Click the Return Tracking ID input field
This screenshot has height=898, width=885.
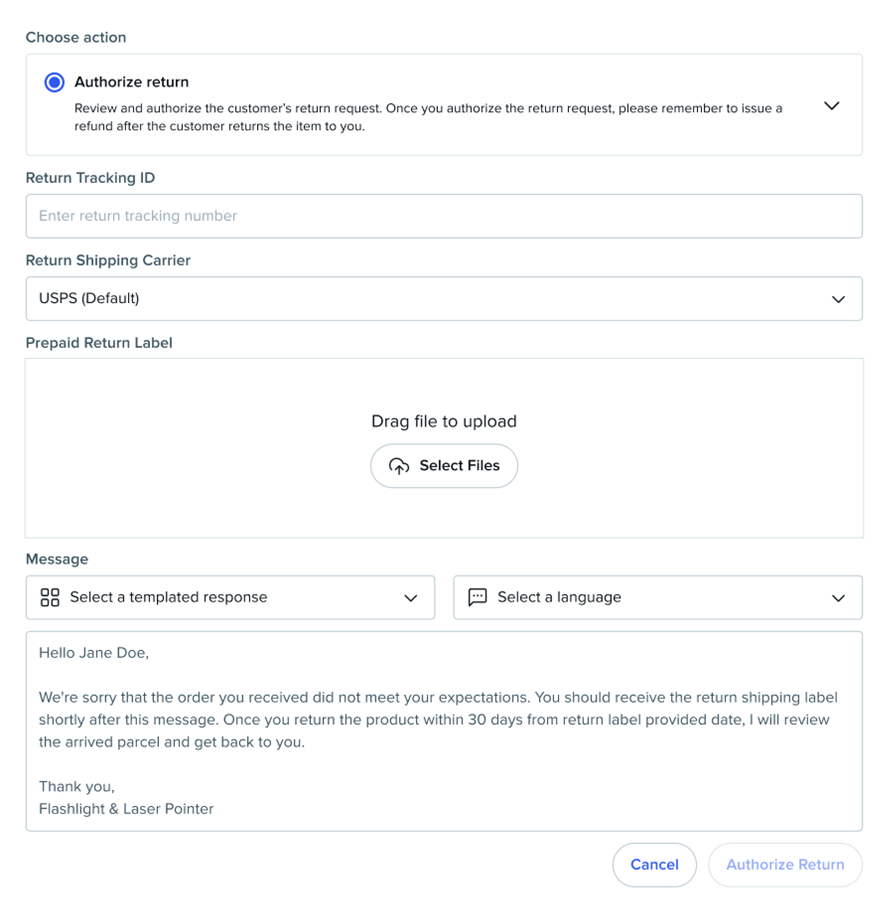(x=443, y=216)
